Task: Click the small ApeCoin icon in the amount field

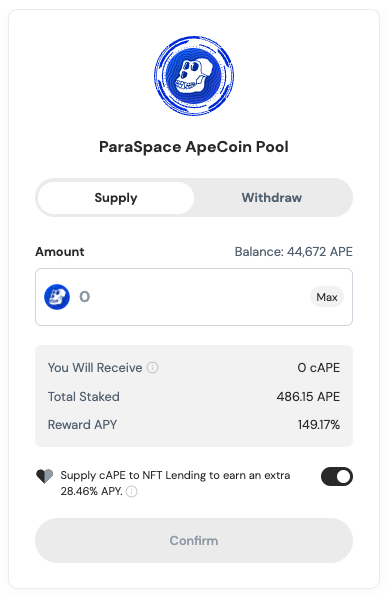Action: pyautogui.click(x=57, y=297)
